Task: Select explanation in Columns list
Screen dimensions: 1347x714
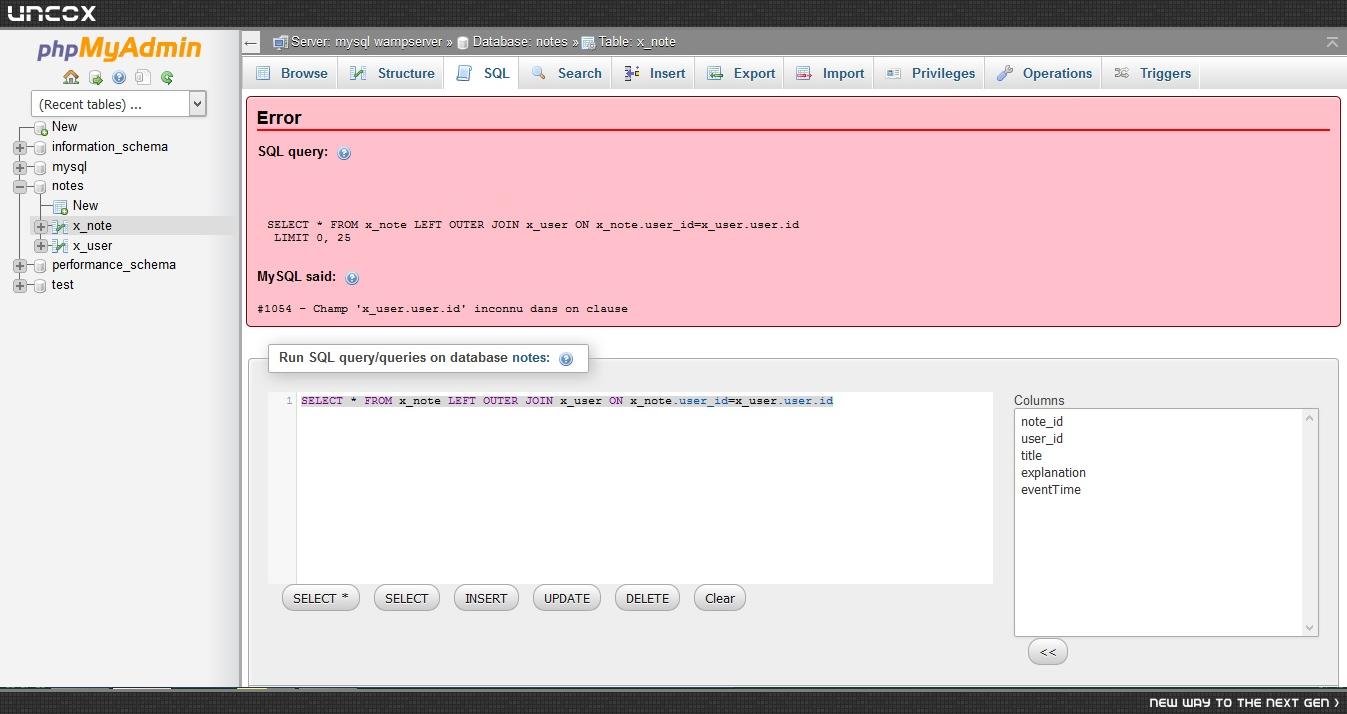Action: 1053,473
